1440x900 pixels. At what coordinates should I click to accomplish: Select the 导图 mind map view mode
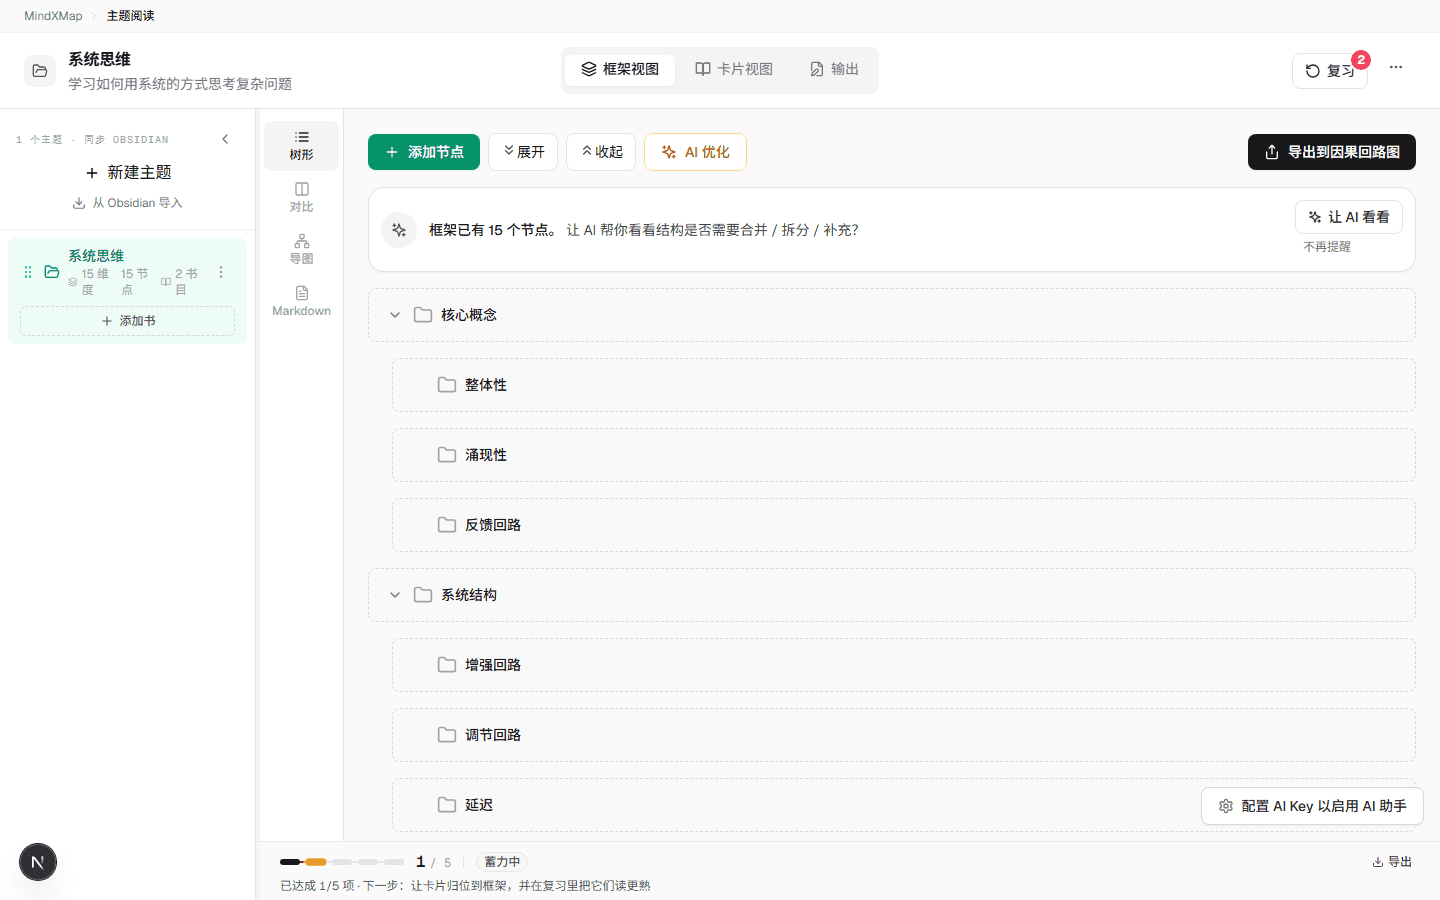pyautogui.click(x=301, y=249)
